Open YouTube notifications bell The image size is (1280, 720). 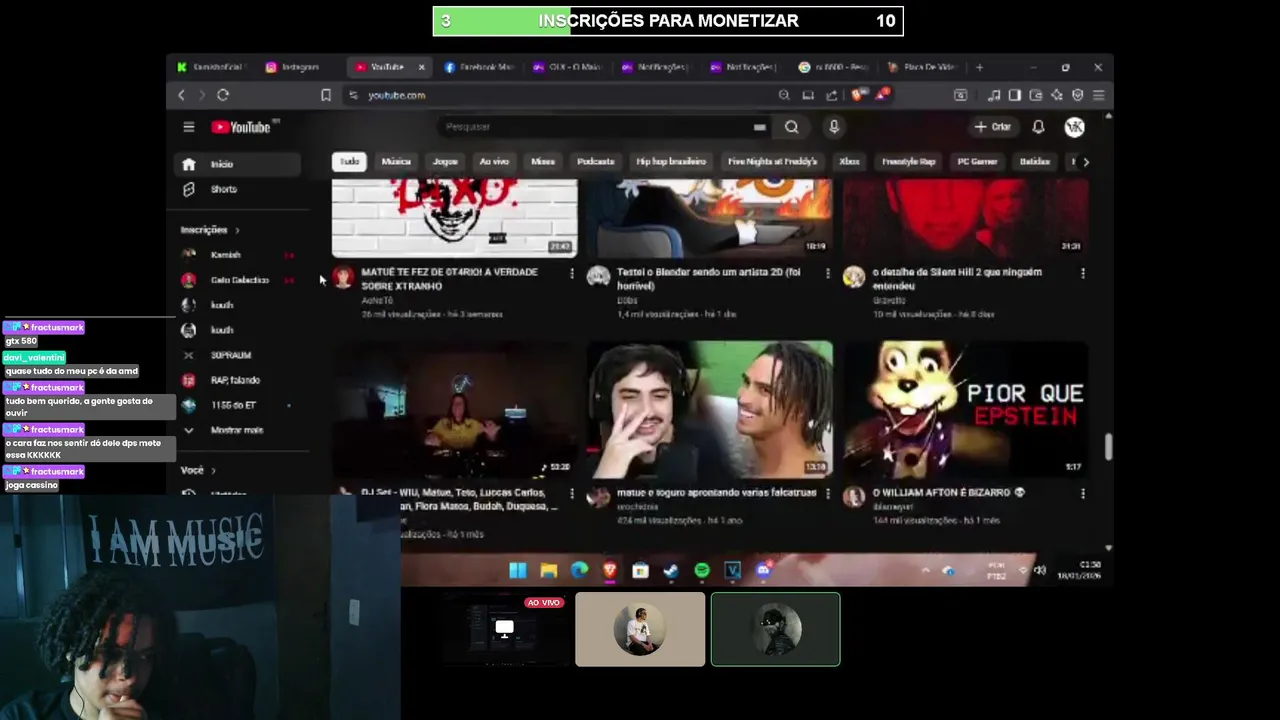pyautogui.click(x=1038, y=127)
